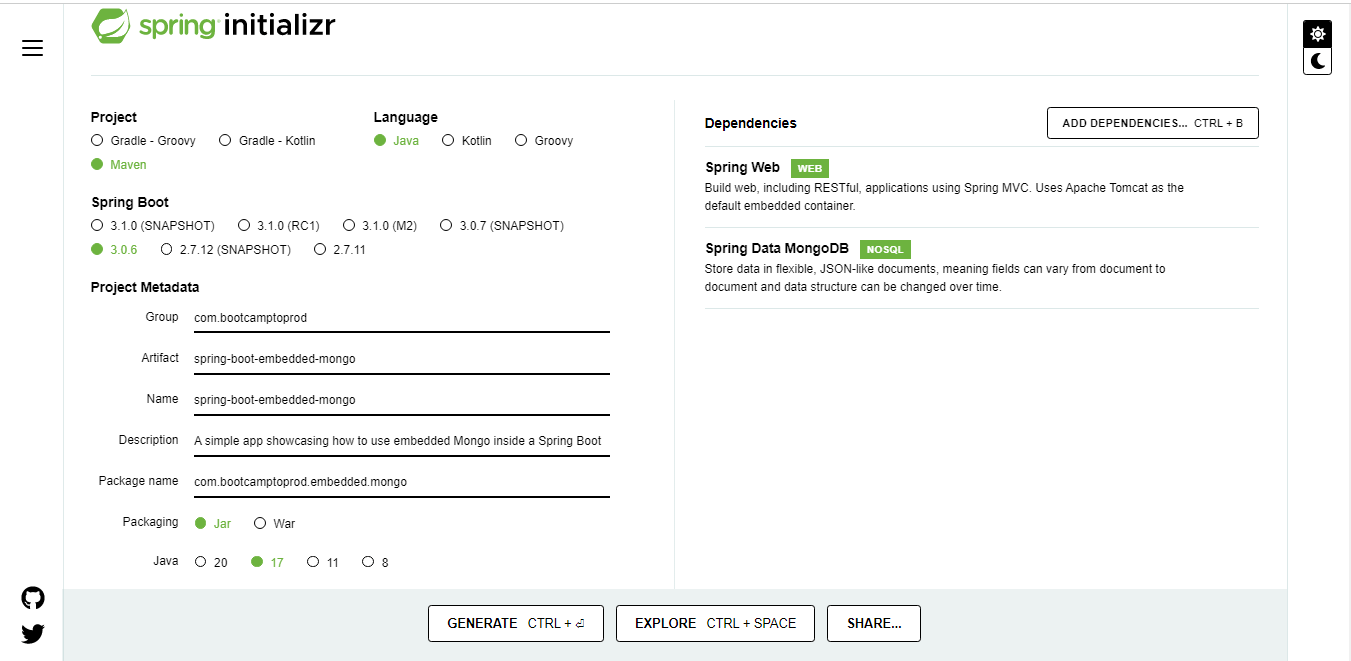Click the GENERATE button

pyautogui.click(x=515, y=623)
